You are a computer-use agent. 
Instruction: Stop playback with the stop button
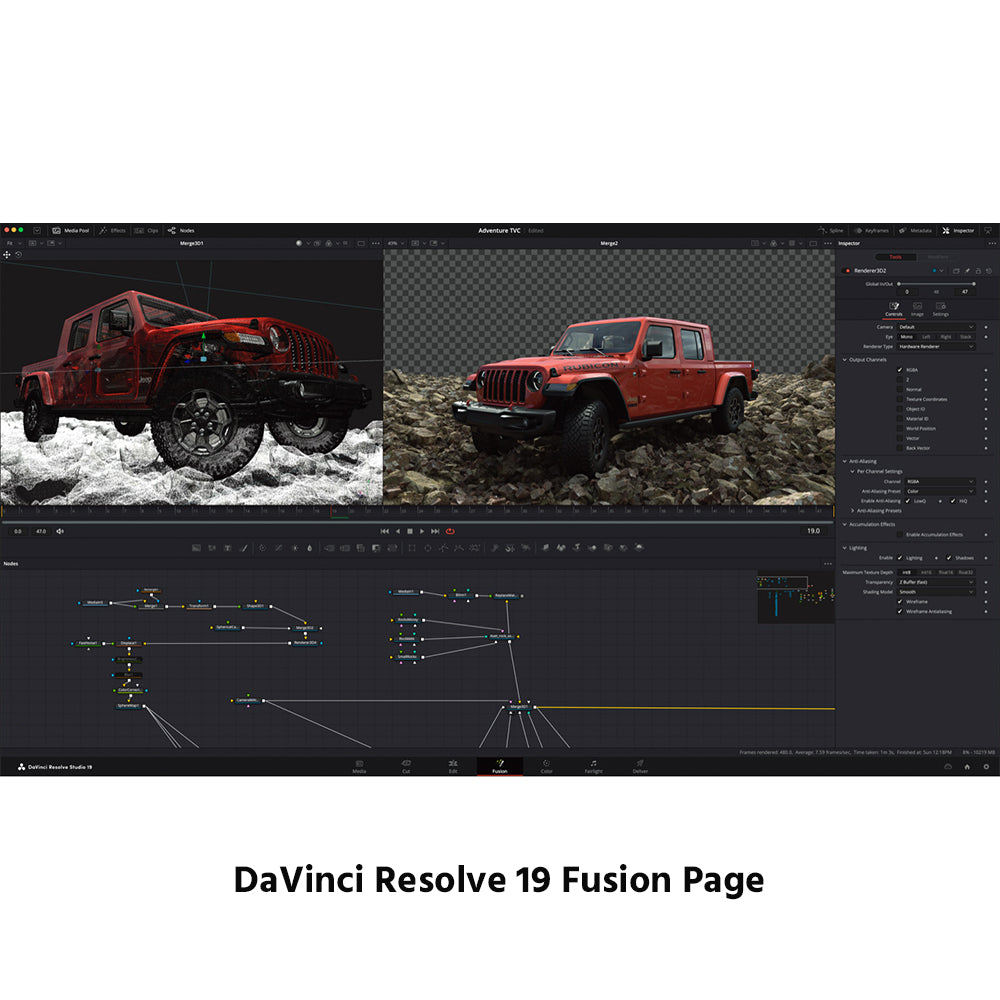pos(410,531)
